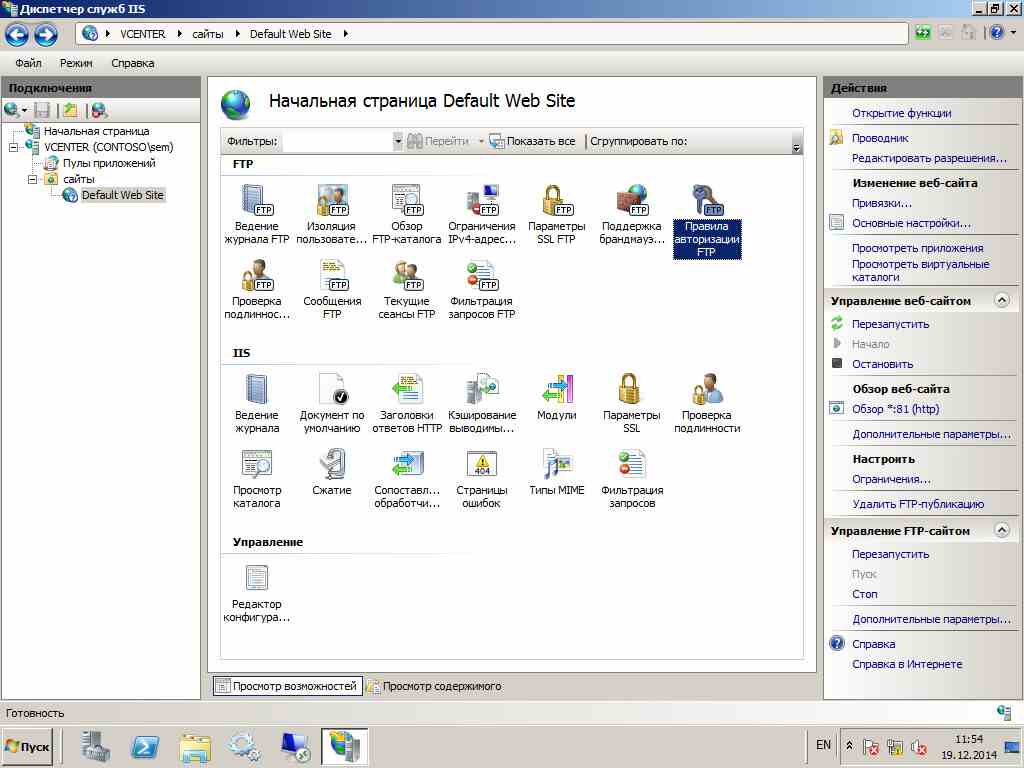Collapse the VCENTER server tree node

click(x=14, y=148)
